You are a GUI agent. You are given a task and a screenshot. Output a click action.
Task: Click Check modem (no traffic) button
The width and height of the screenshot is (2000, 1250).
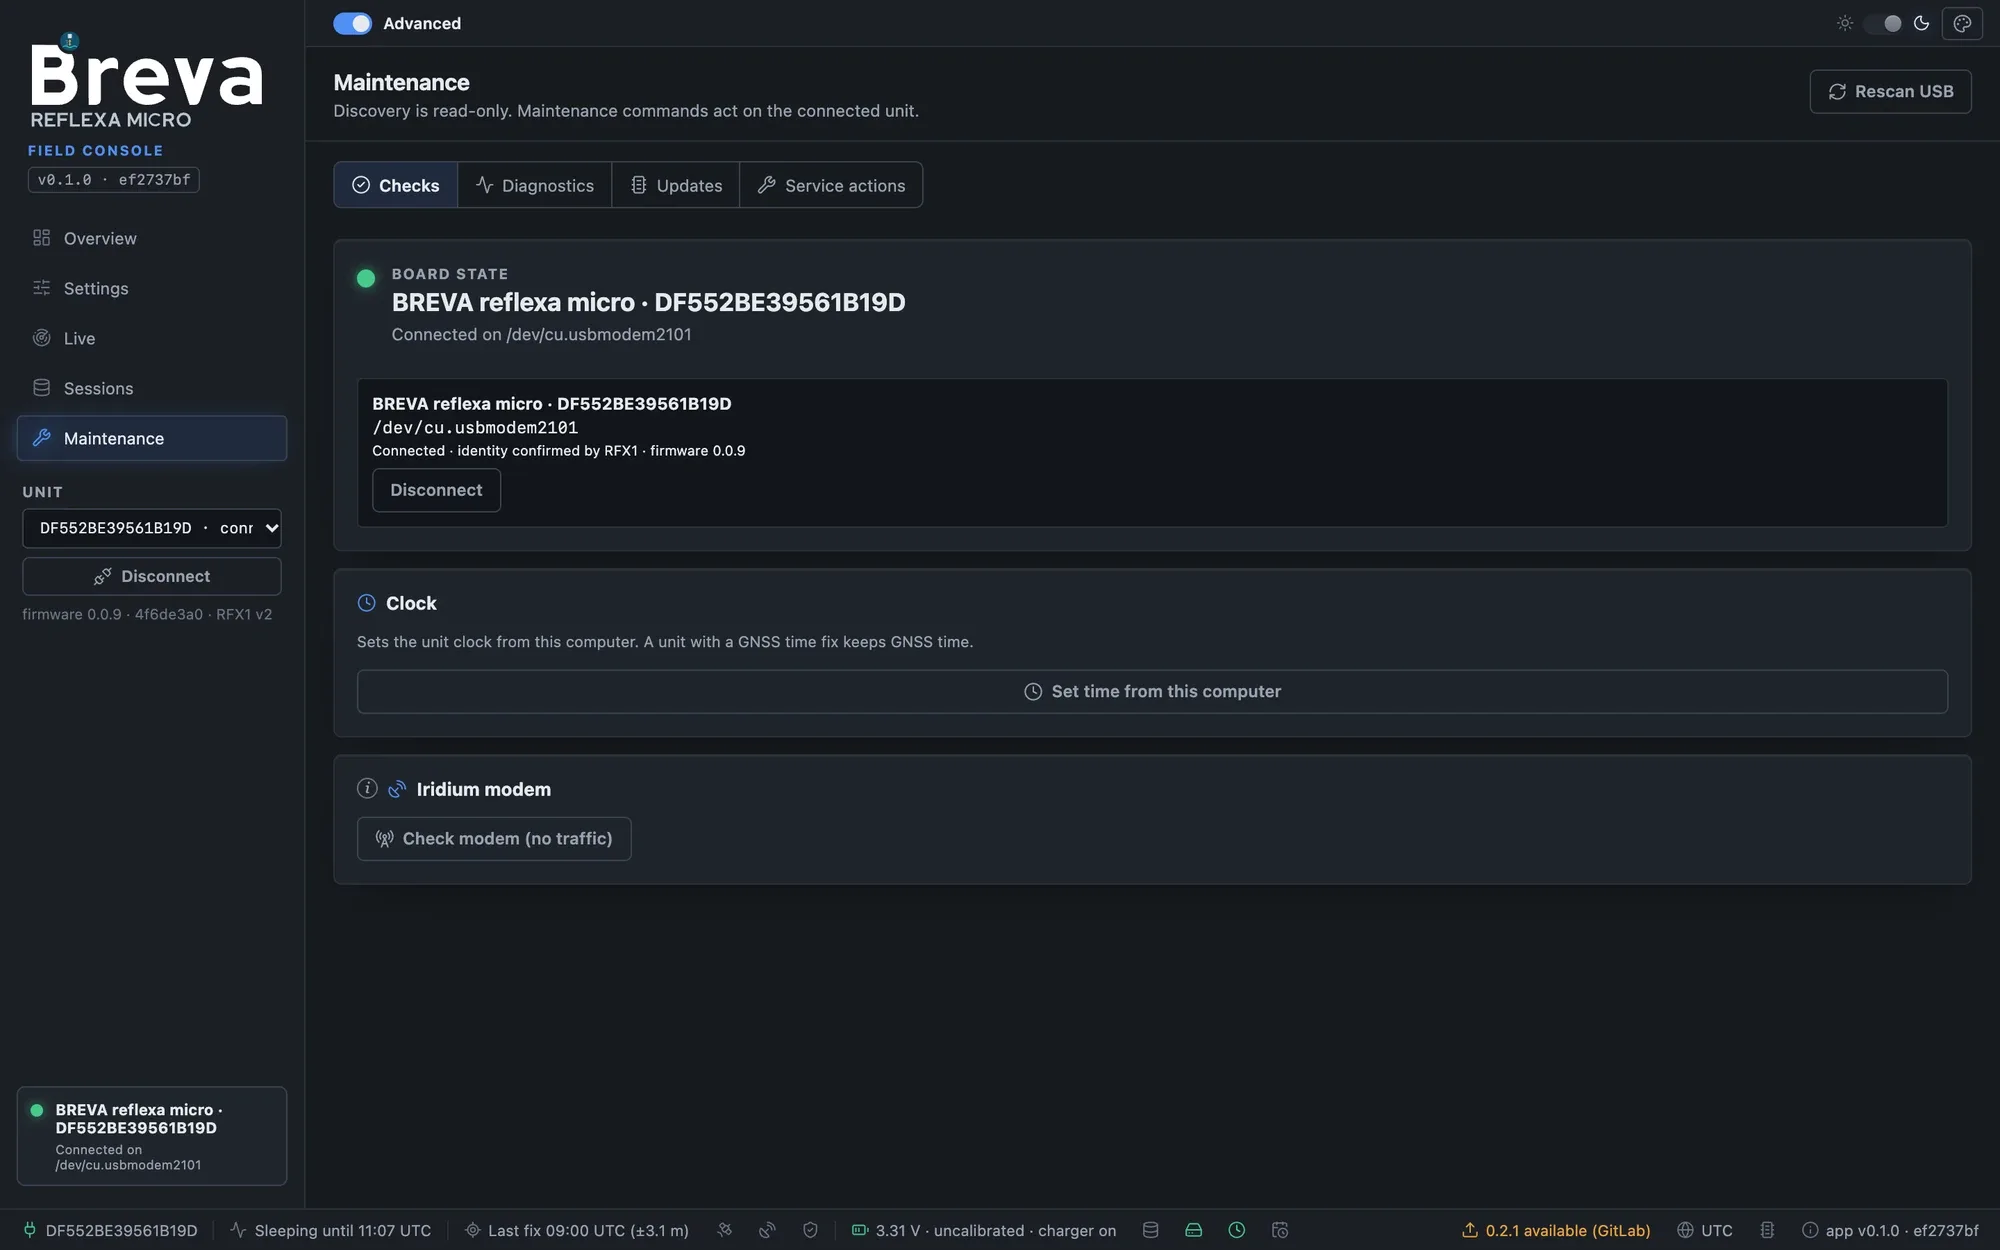pos(494,838)
